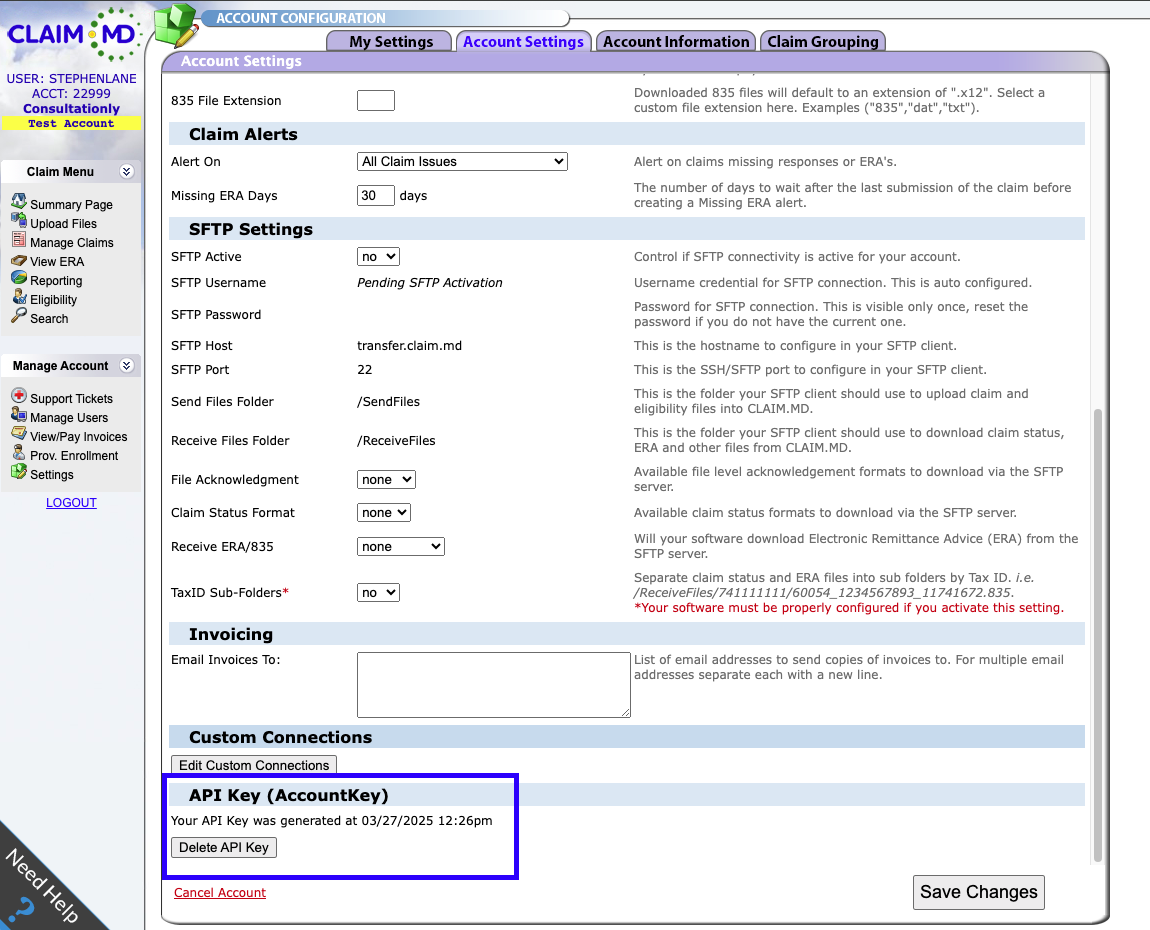The height and width of the screenshot is (930, 1150).
Task: Click the View ERA icon
Action: (x=19, y=260)
